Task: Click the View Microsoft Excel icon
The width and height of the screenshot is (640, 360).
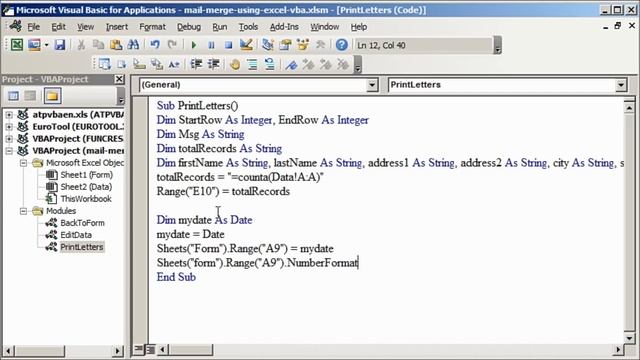Action: click(x=17, y=44)
